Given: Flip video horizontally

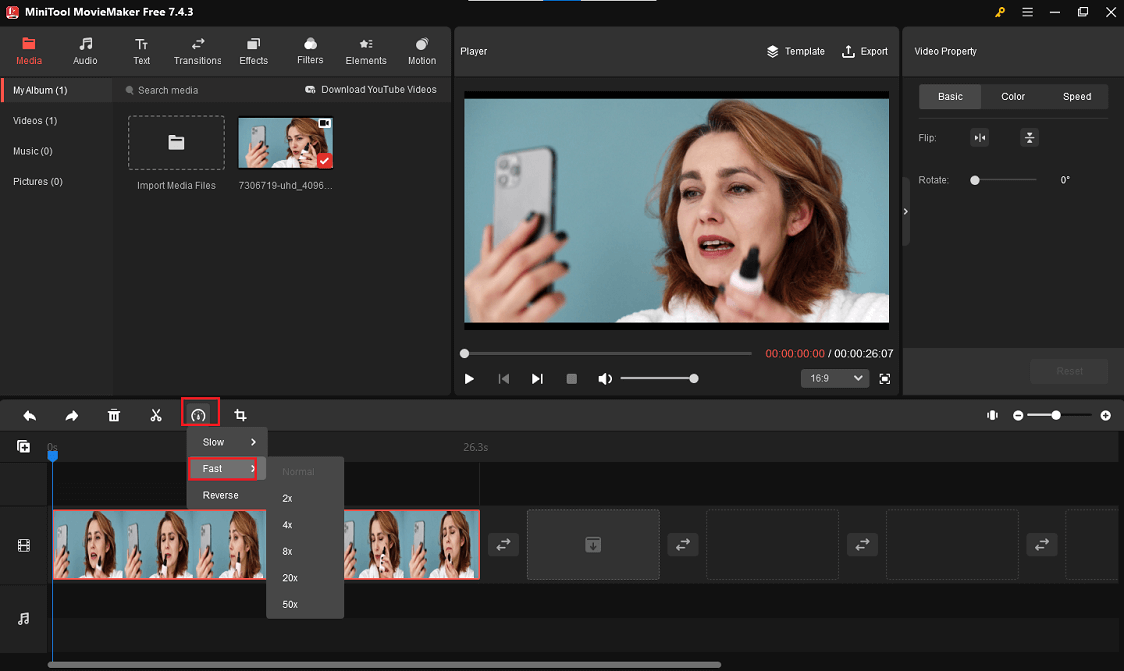Looking at the screenshot, I should coord(979,138).
